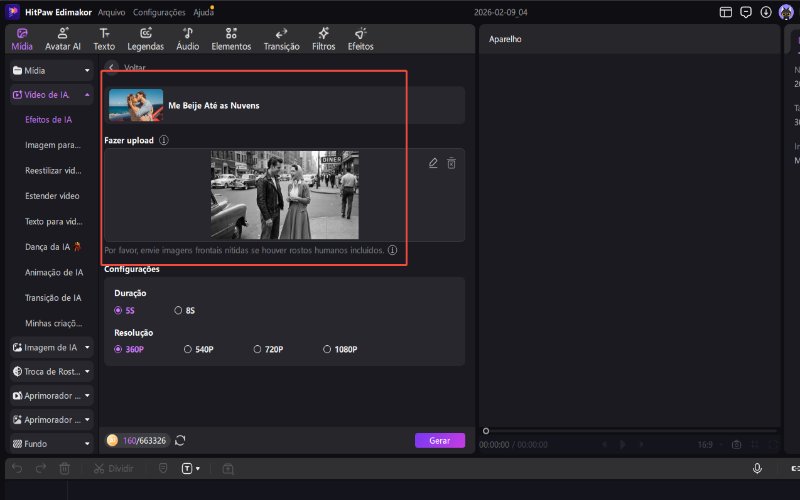Image resolution: width=800 pixels, height=500 pixels.
Task: Select the 8S duration option
Action: [x=184, y=310]
